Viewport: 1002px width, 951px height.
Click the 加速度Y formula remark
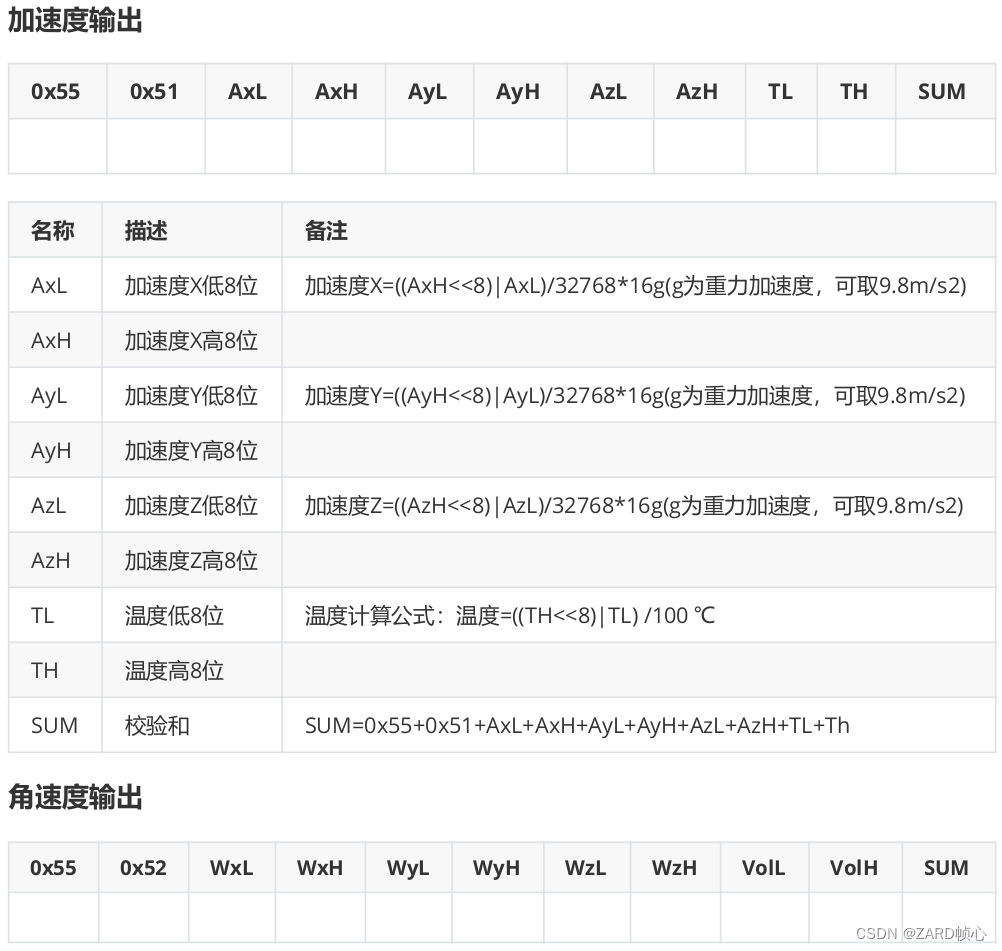click(635, 395)
